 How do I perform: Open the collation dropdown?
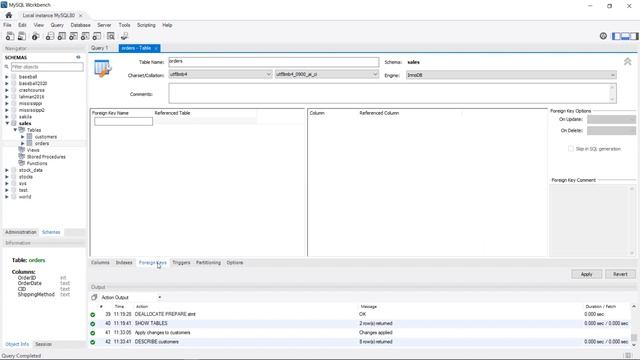pos(327,75)
